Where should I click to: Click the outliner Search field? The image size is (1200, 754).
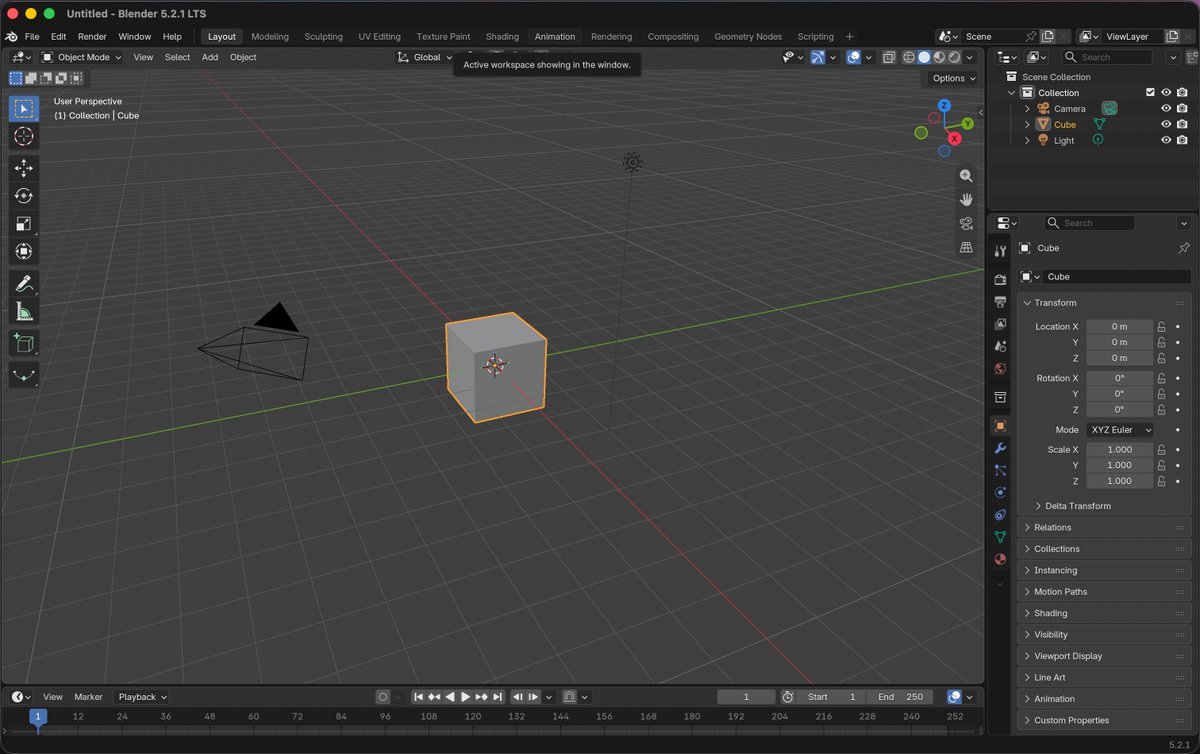[1106, 57]
